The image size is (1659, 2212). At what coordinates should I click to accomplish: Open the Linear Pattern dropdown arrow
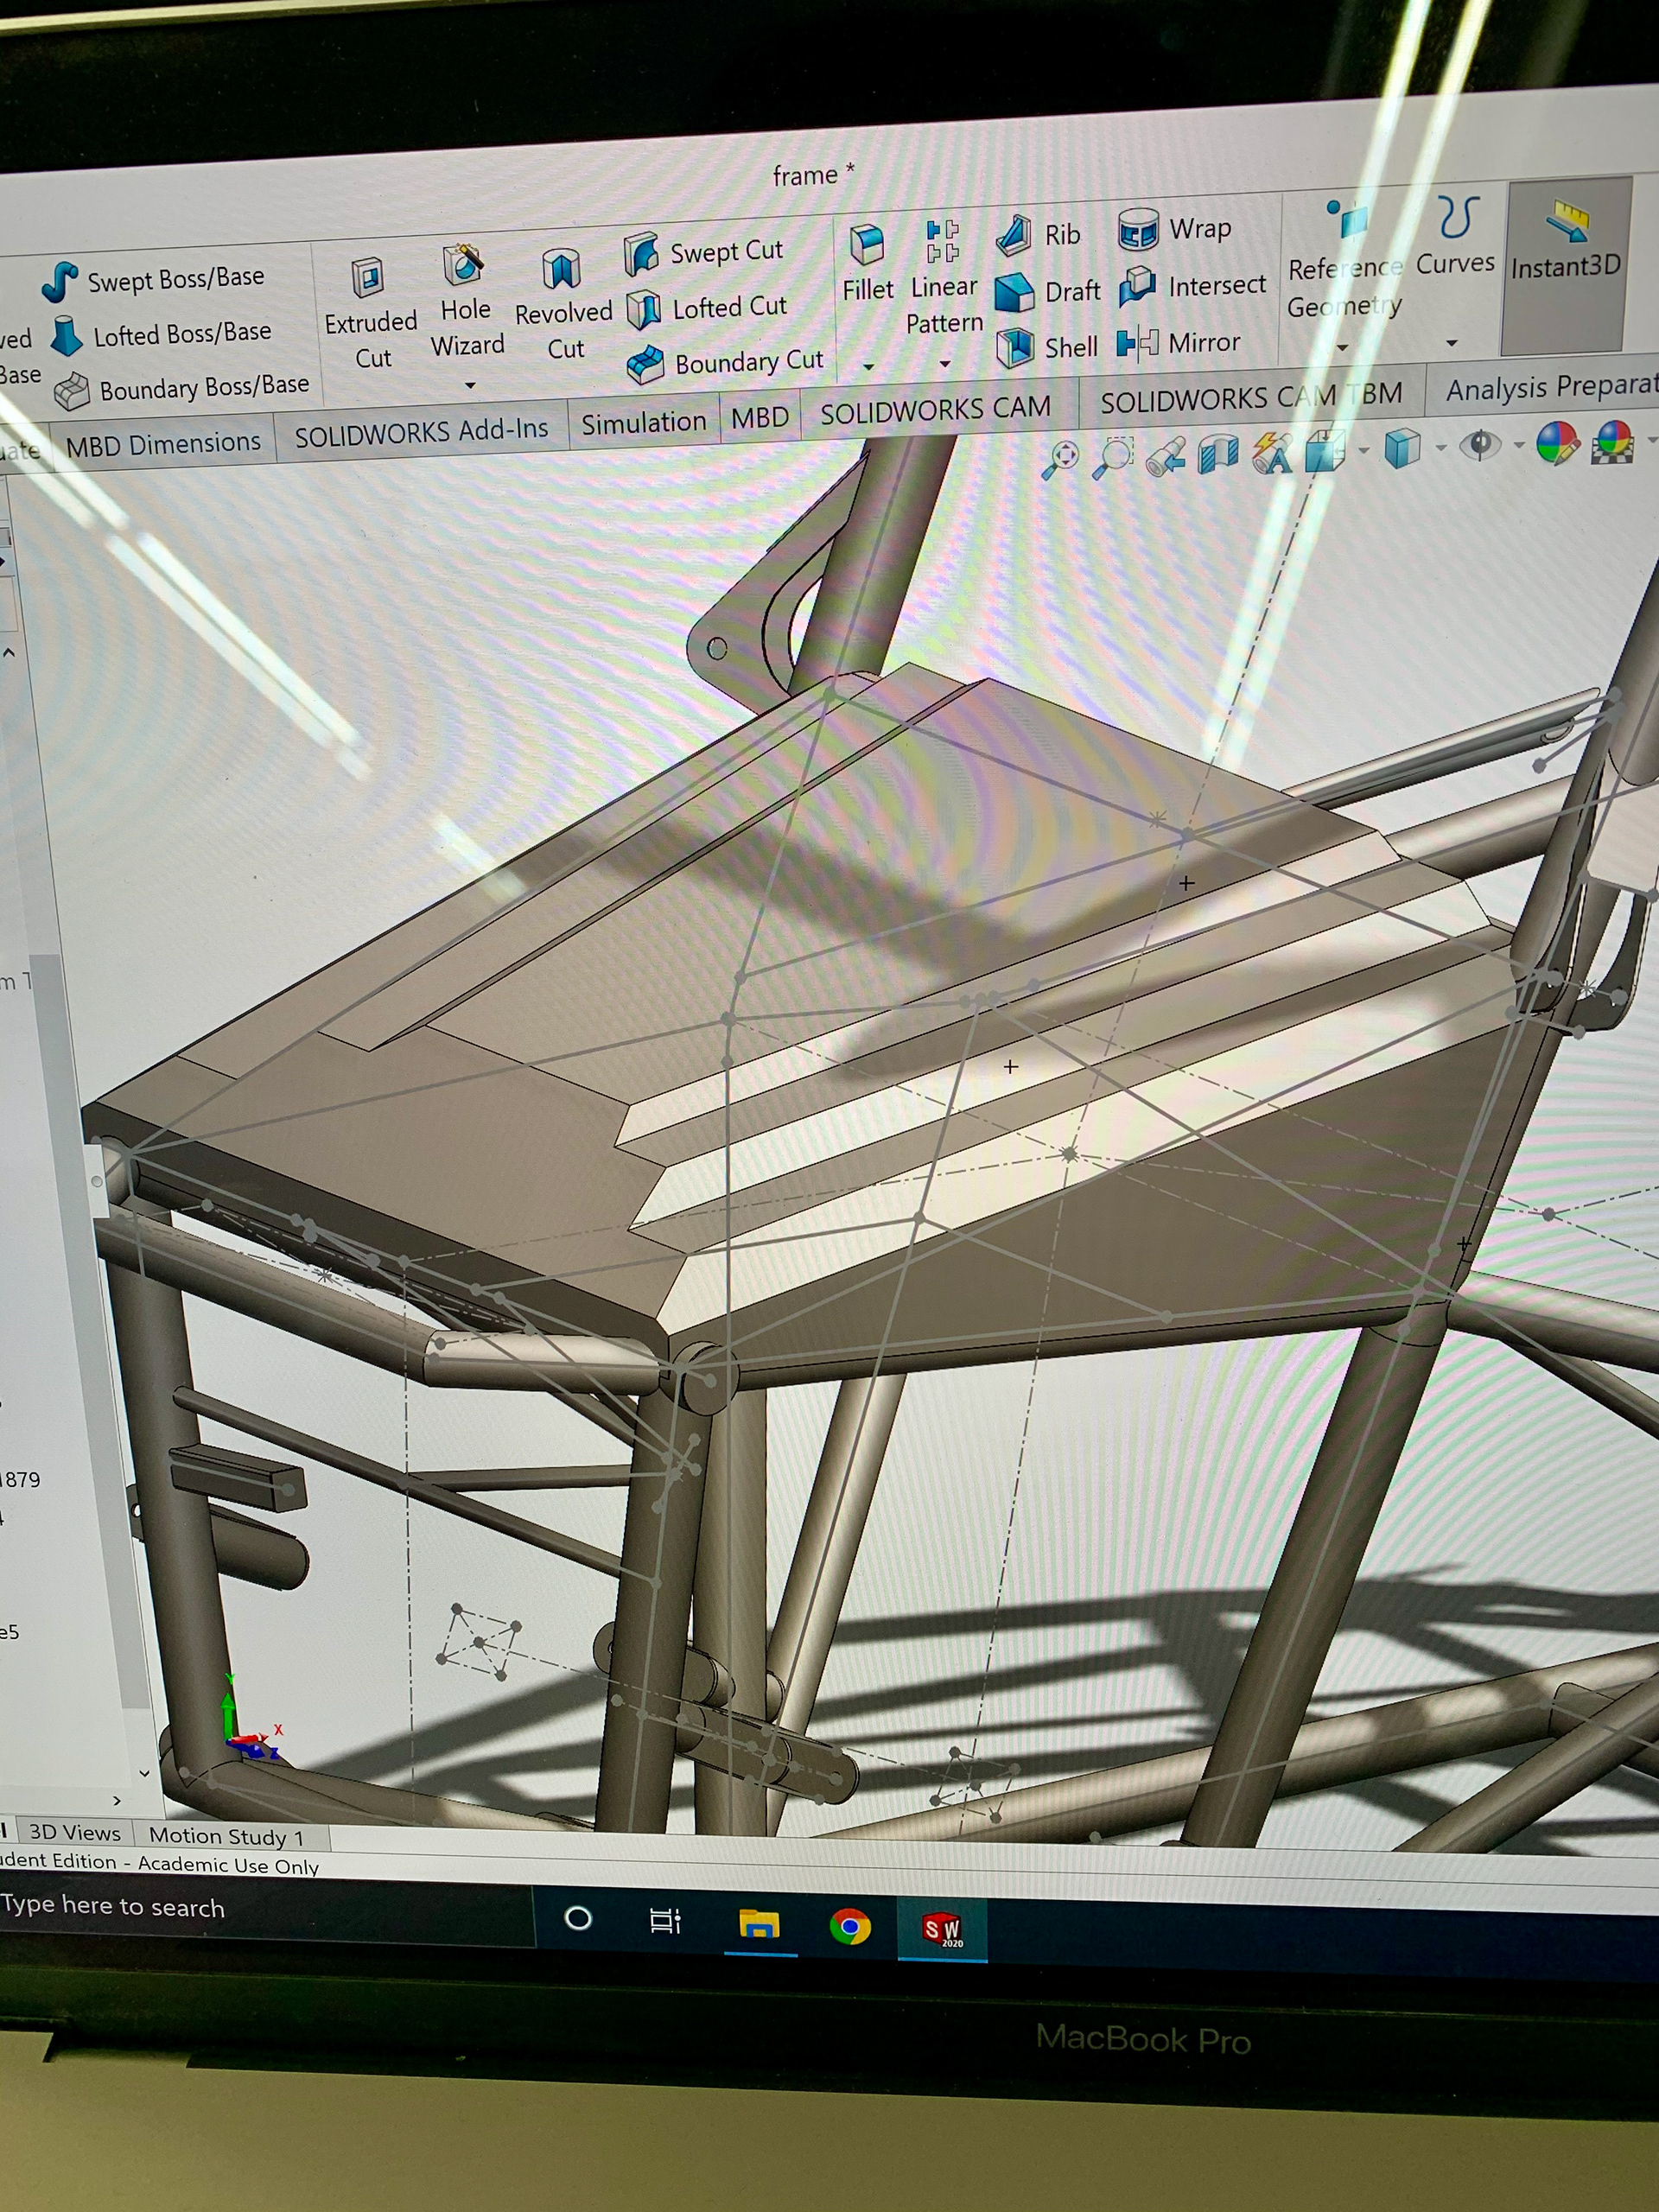(x=944, y=364)
